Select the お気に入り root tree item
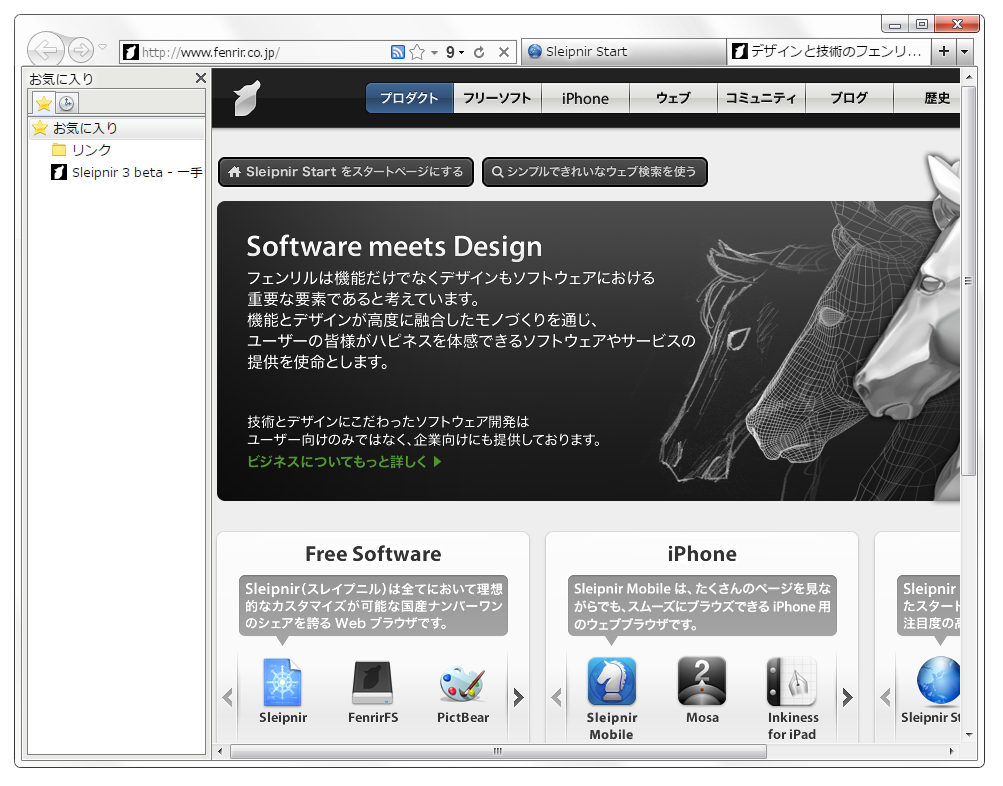Image resolution: width=1003 pixels, height=786 pixels. (117, 128)
